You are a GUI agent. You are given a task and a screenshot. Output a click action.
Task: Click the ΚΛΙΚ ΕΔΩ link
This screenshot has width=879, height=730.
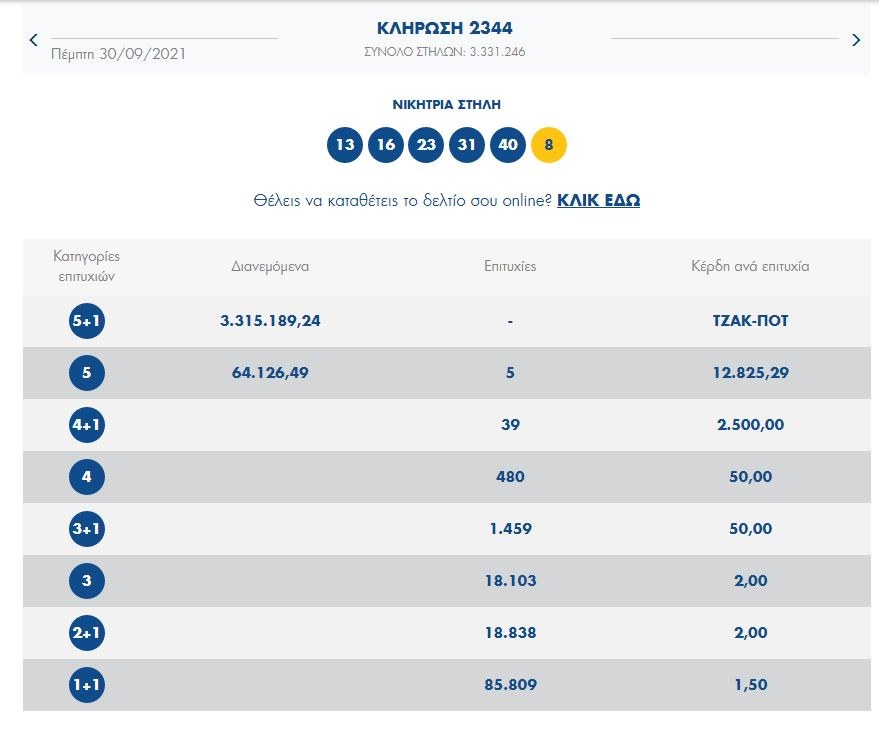point(598,200)
